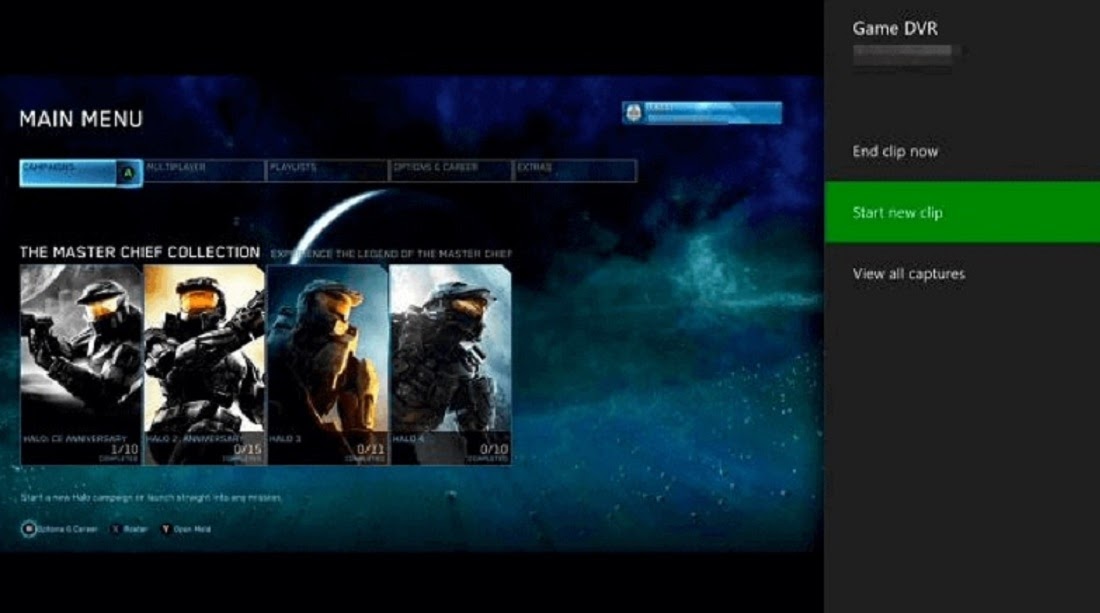Open the Playlists tab

pos(327,170)
